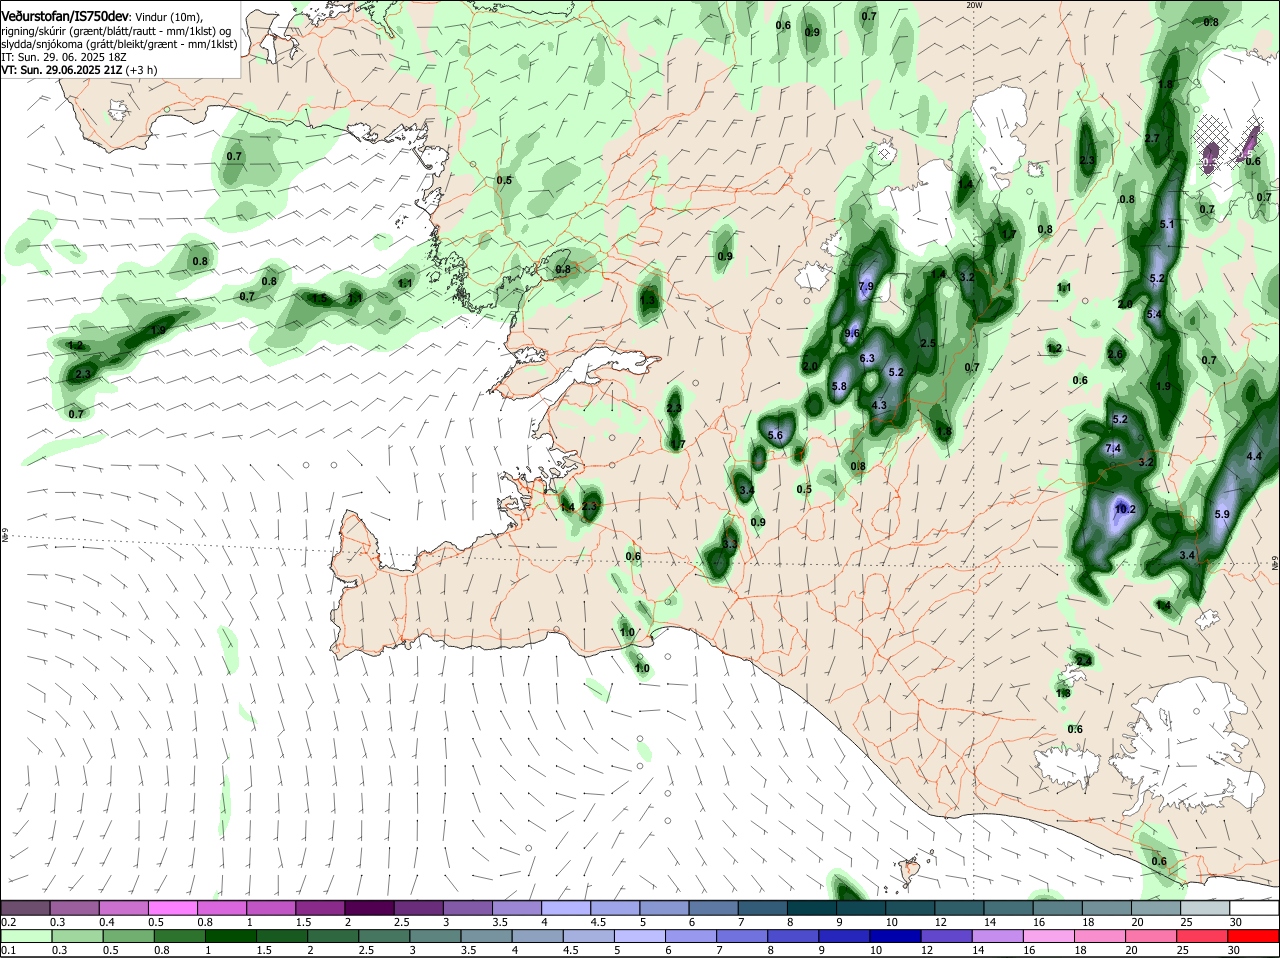
Task: Select the 0.8 green swatch in the rain legend
Action: pos(180,935)
